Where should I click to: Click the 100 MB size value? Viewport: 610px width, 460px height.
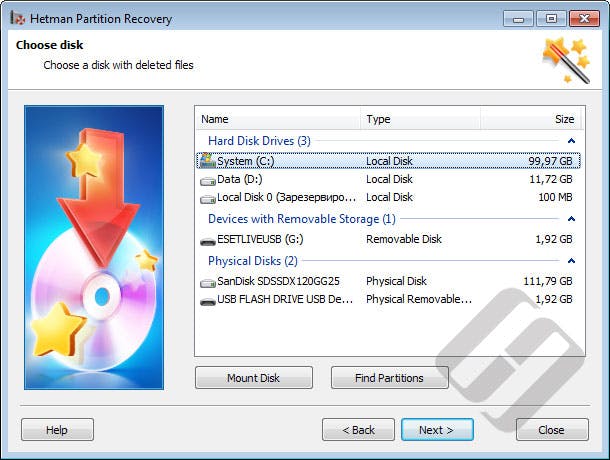[556, 197]
